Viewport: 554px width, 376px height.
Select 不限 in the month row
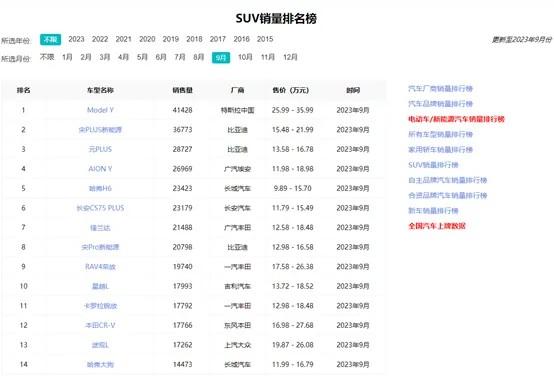pyautogui.click(x=47, y=57)
